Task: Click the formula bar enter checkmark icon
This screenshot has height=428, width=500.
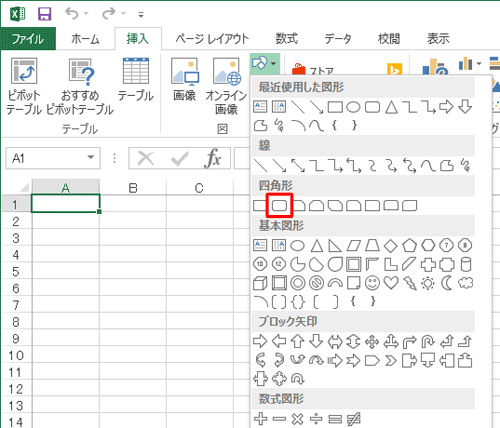Action: pos(179,158)
